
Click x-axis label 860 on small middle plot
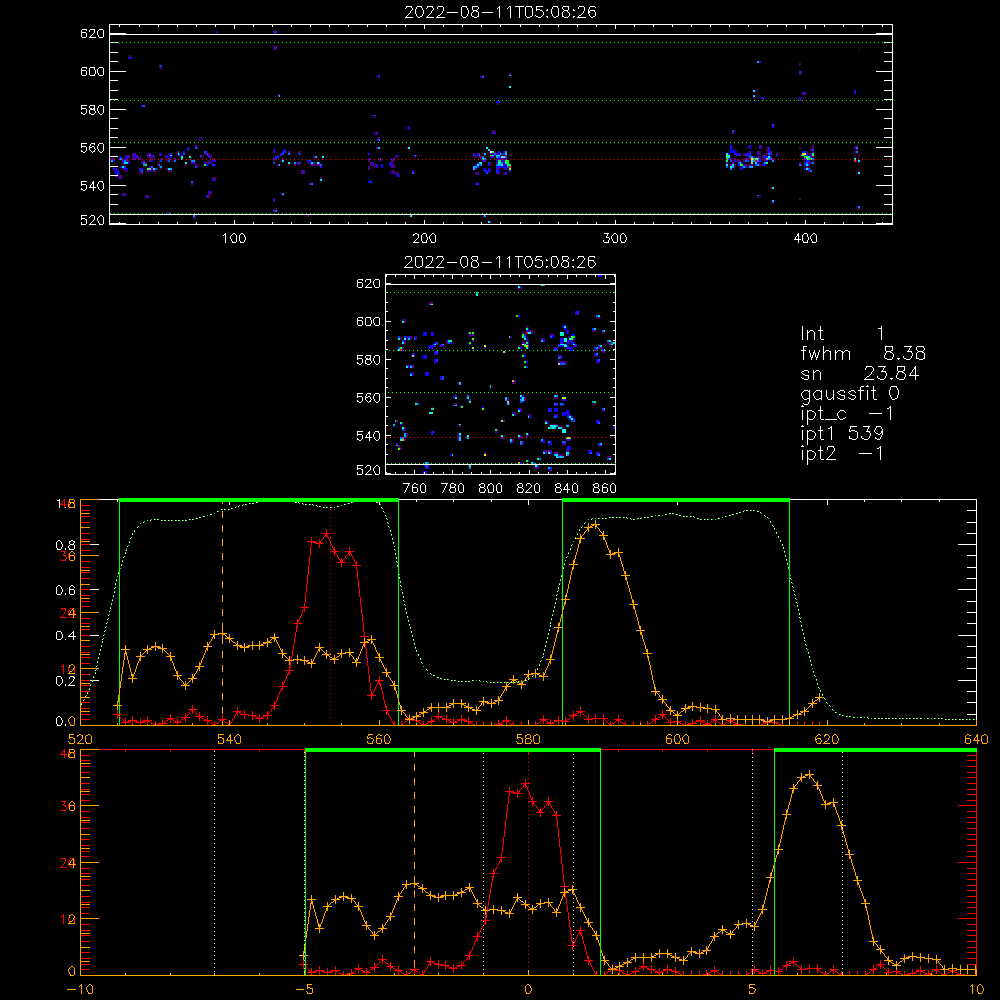(605, 488)
